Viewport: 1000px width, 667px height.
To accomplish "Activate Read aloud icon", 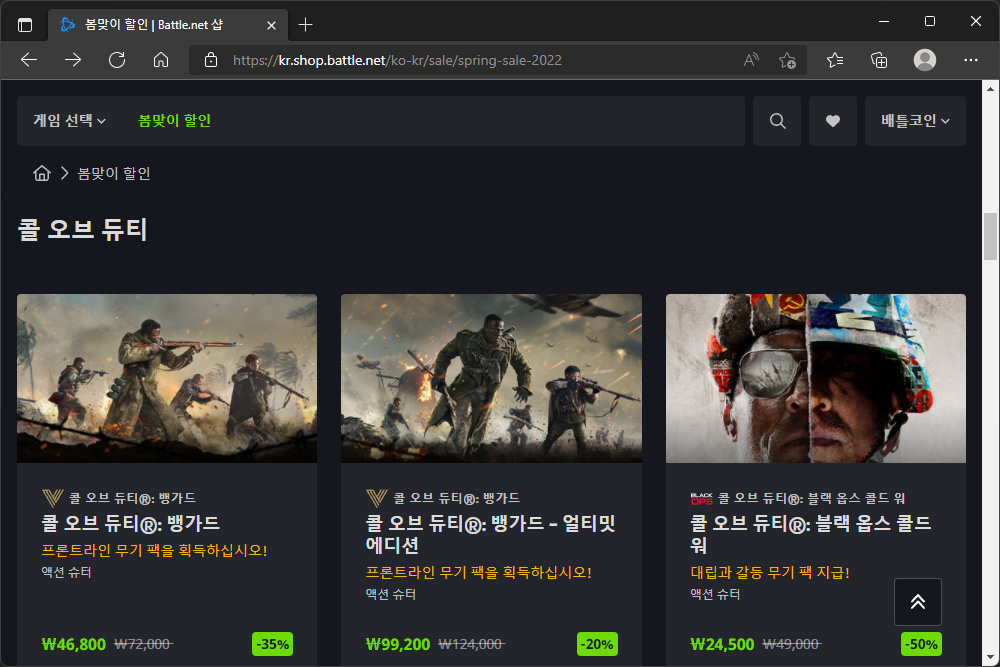I will [x=751, y=60].
